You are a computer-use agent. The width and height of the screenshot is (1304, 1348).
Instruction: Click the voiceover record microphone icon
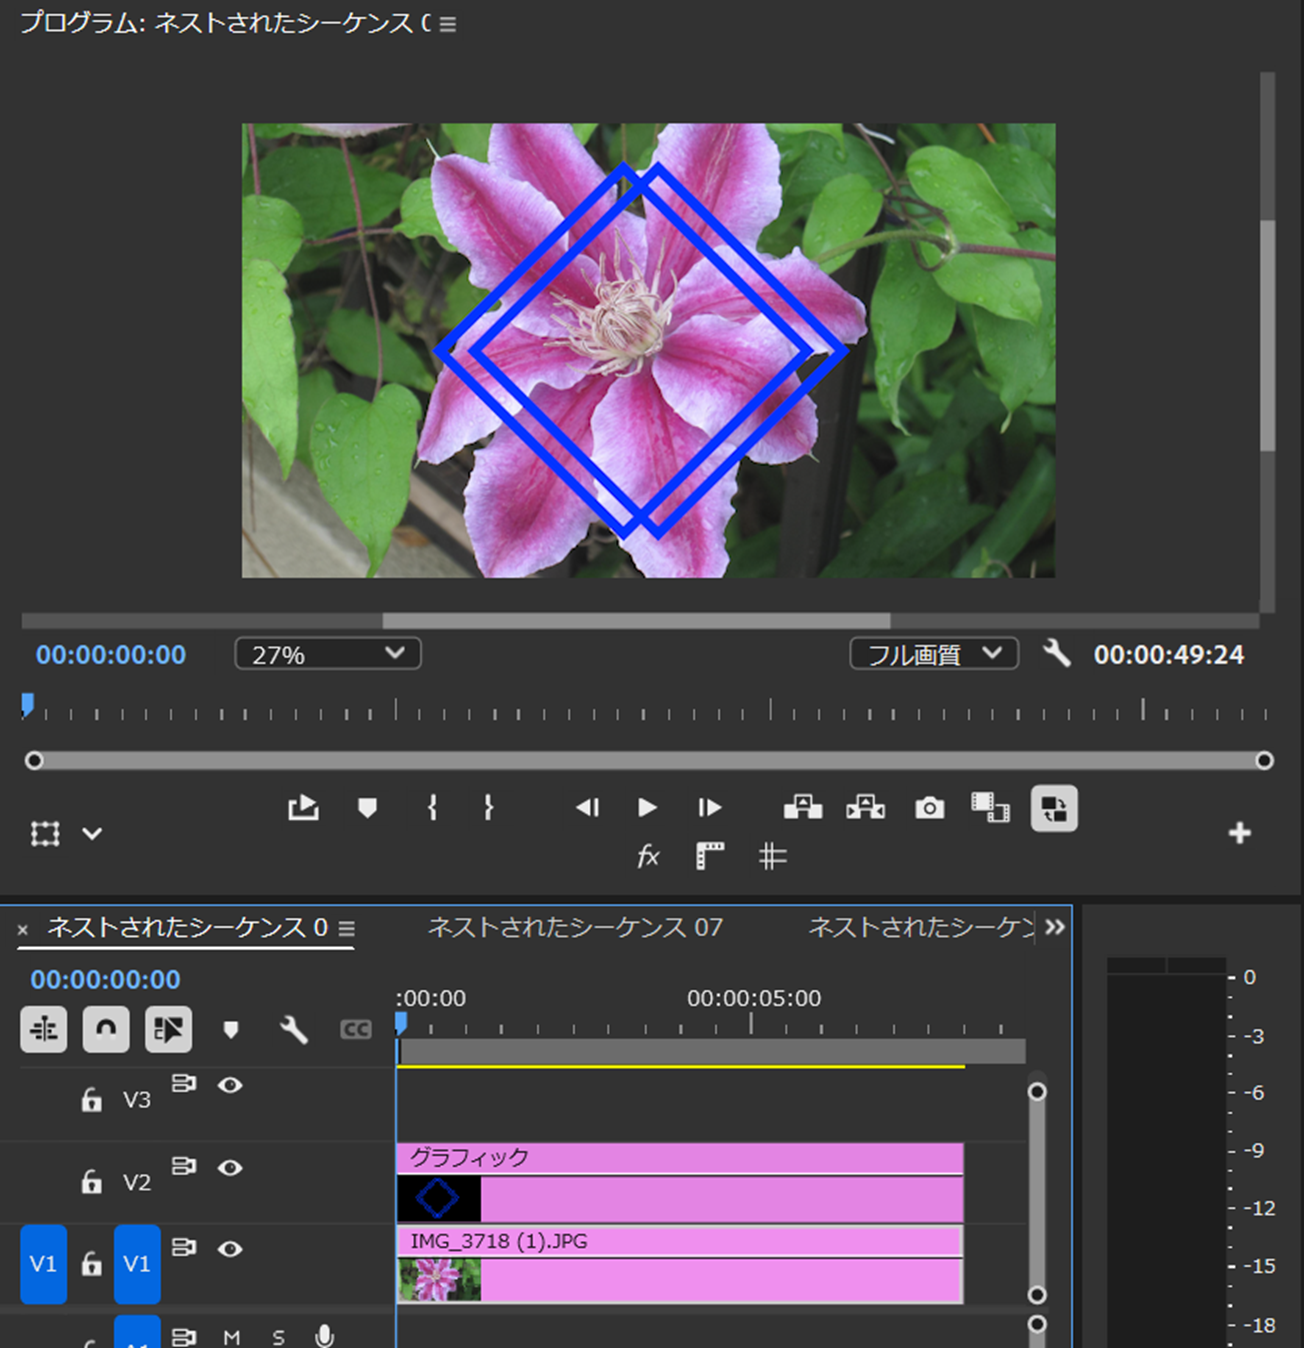[x=326, y=1336]
